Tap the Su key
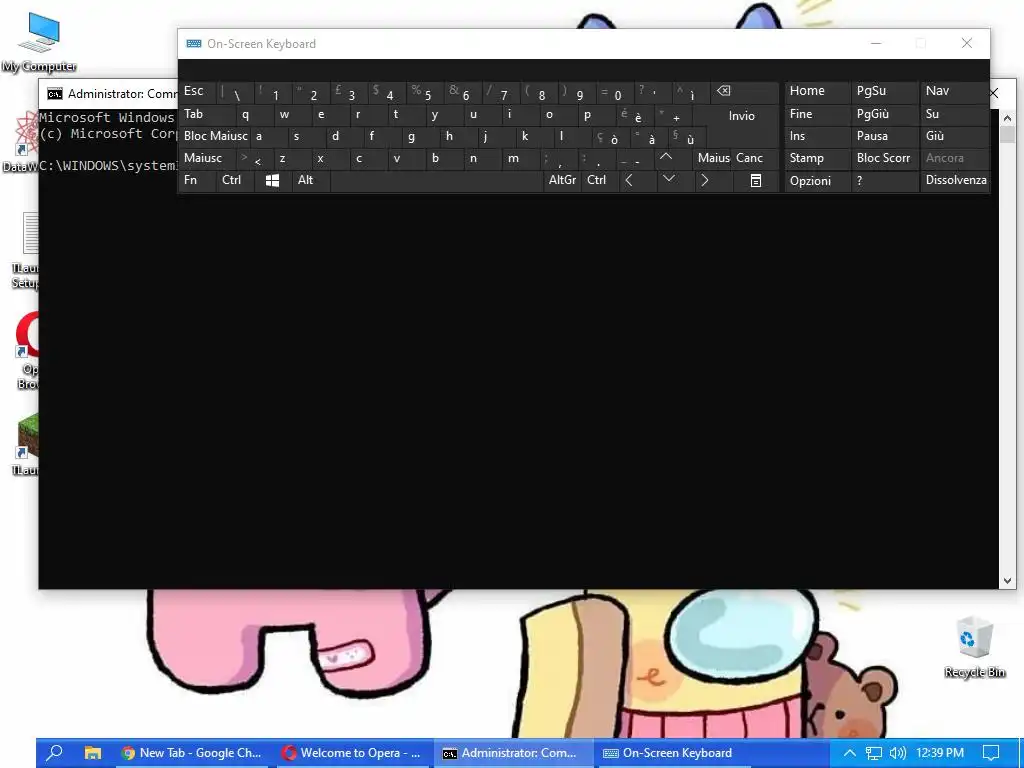This screenshot has height=768, width=1024. tap(955, 114)
